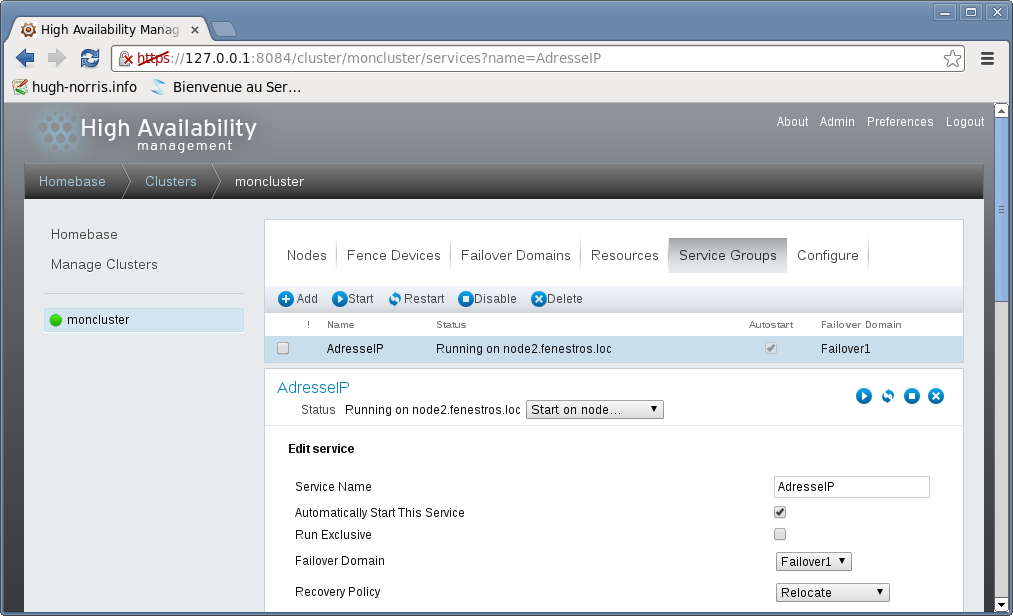Expand the Recovery Policy dropdown
Image resolution: width=1013 pixels, height=616 pixels.
coord(833,592)
